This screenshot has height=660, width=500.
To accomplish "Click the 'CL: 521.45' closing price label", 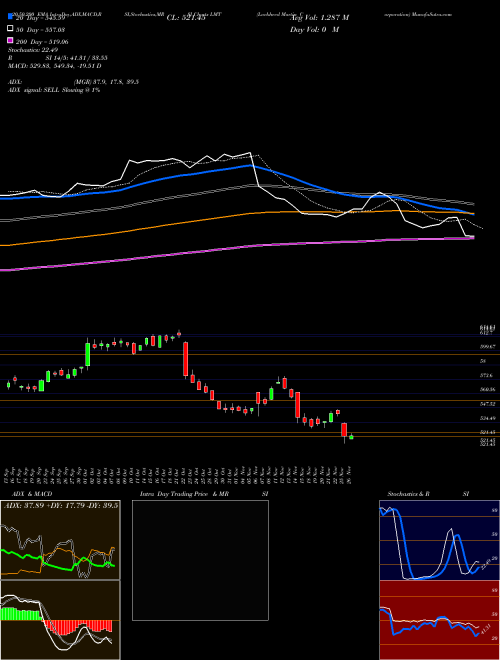I will 186,18.
